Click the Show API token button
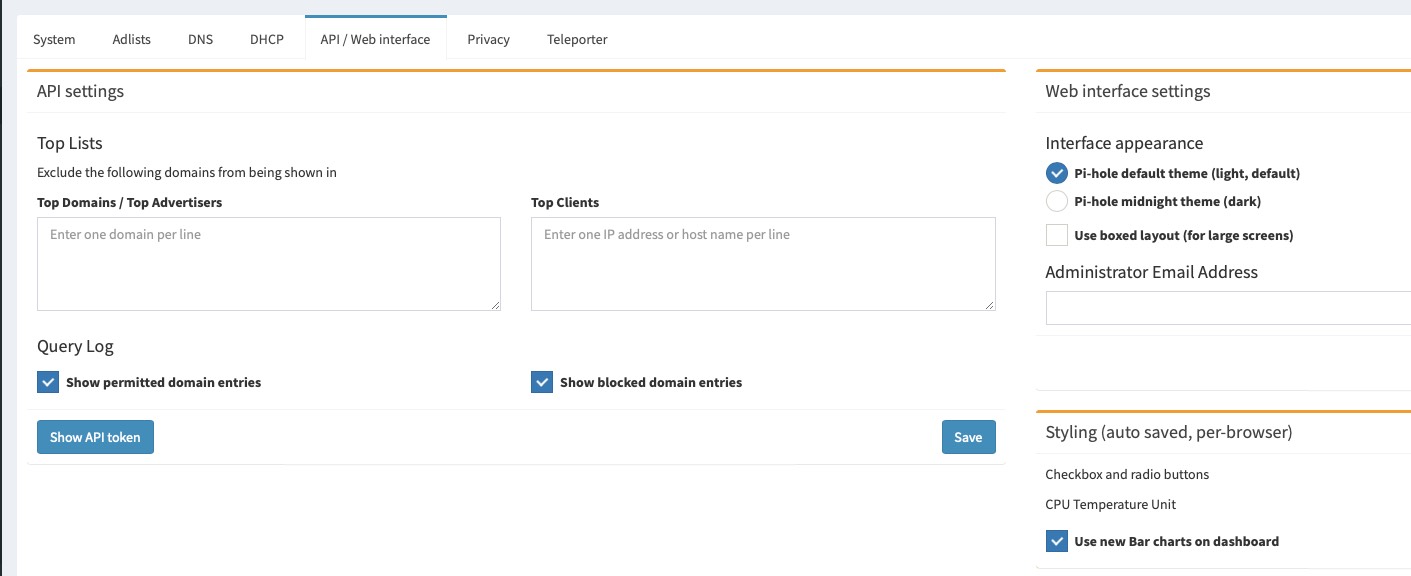 click(x=95, y=437)
